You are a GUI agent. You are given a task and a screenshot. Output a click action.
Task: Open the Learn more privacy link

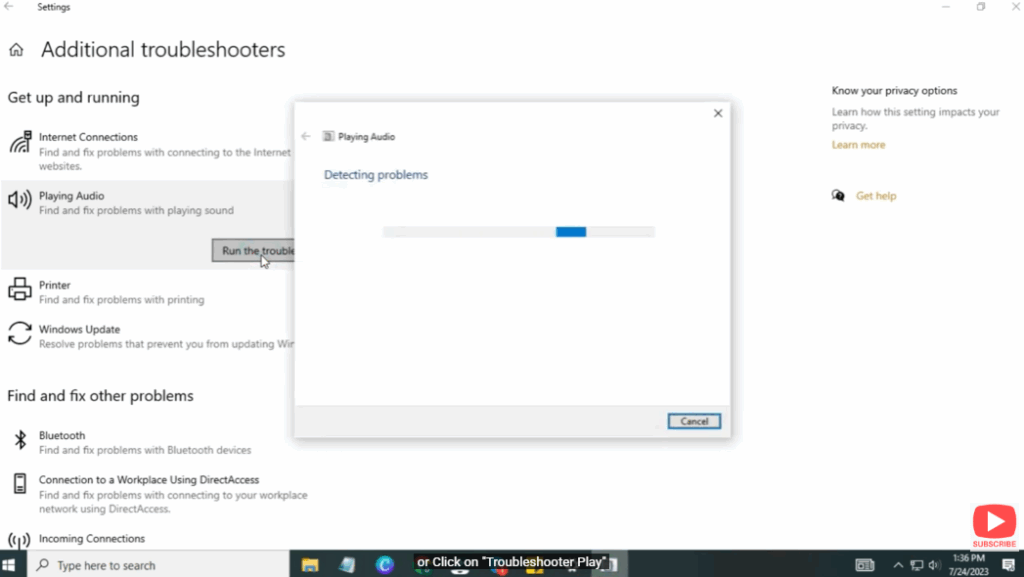pos(858,145)
